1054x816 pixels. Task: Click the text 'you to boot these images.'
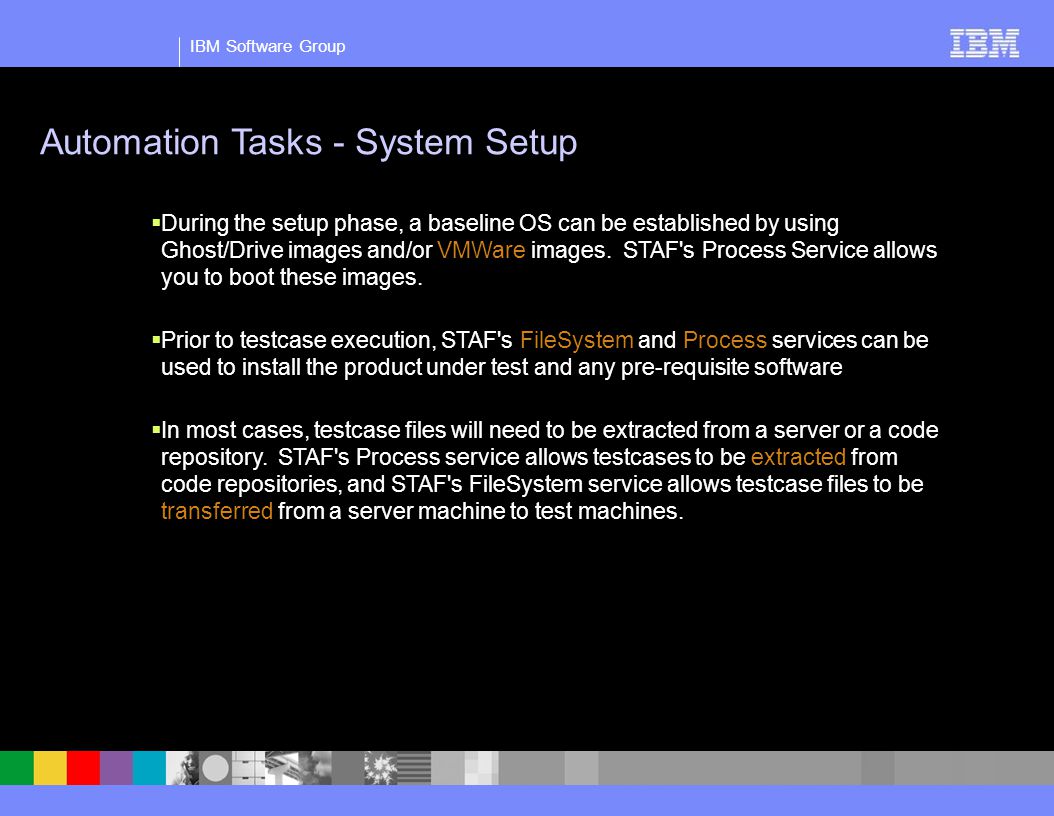pos(292,277)
